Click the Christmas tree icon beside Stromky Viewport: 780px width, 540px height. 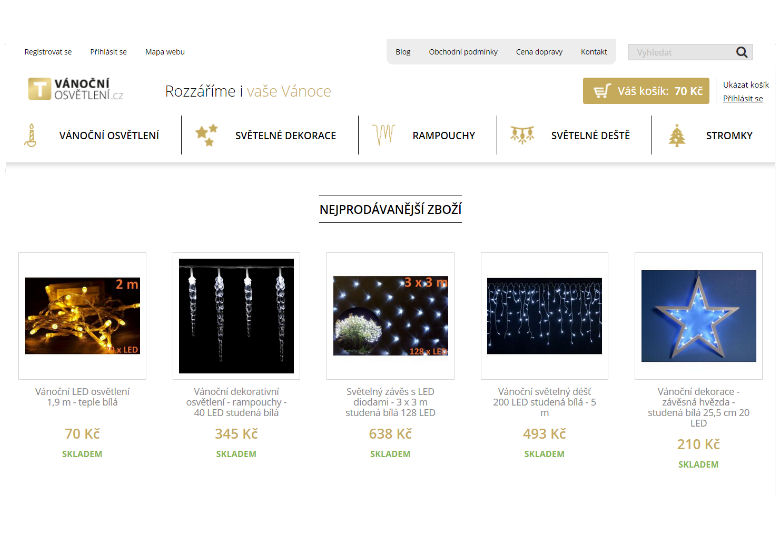[x=677, y=135]
